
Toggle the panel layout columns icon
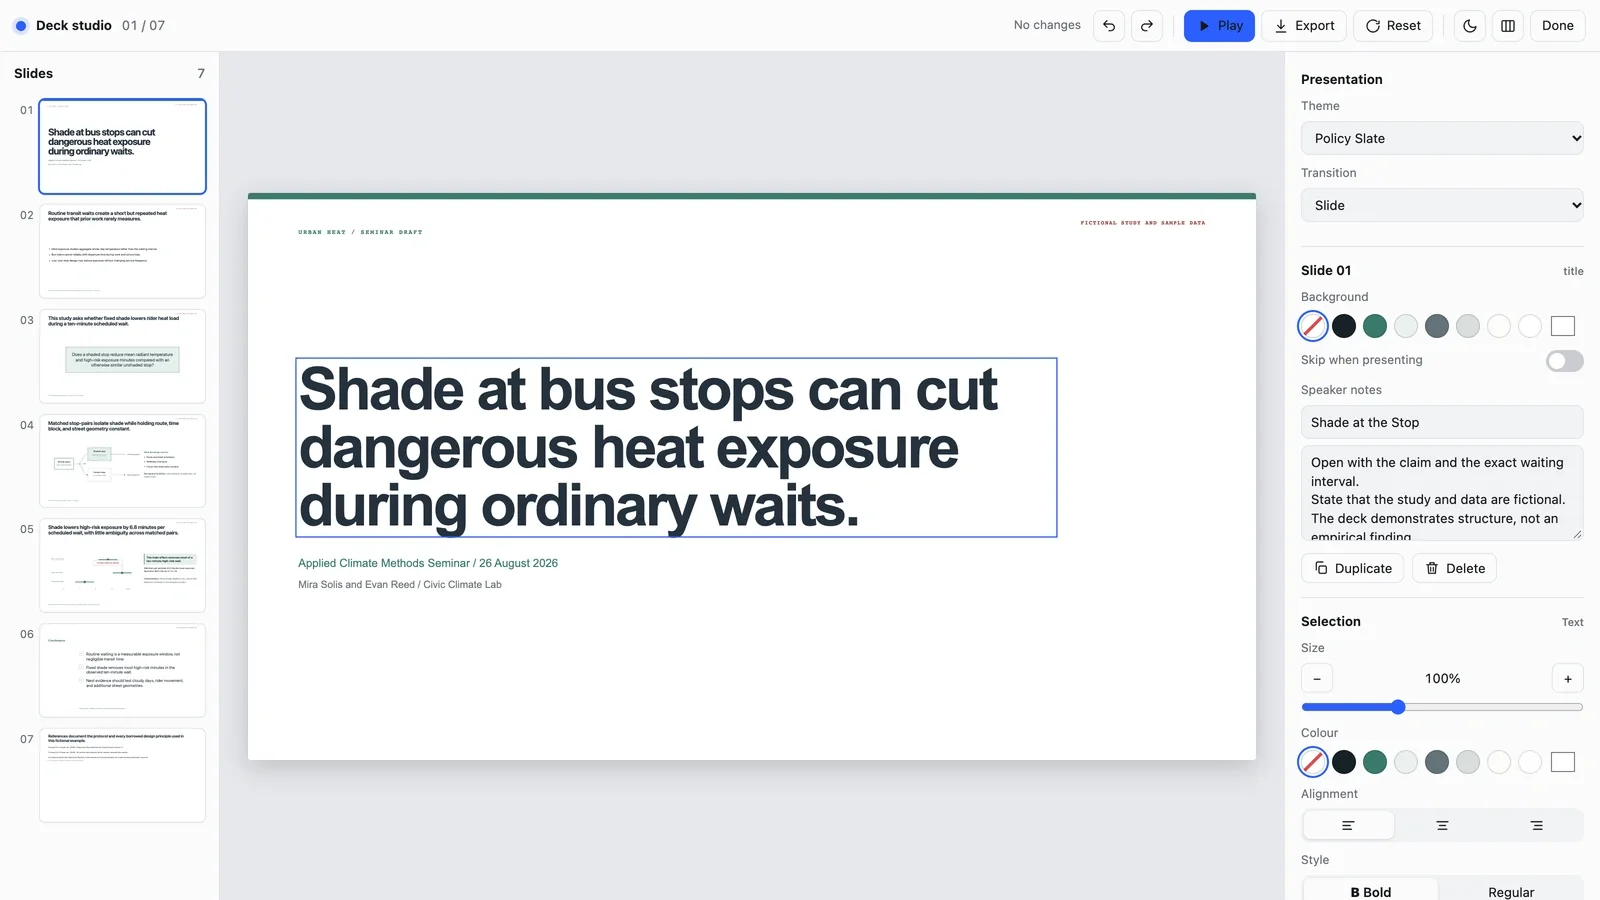pyautogui.click(x=1508, y=26)
